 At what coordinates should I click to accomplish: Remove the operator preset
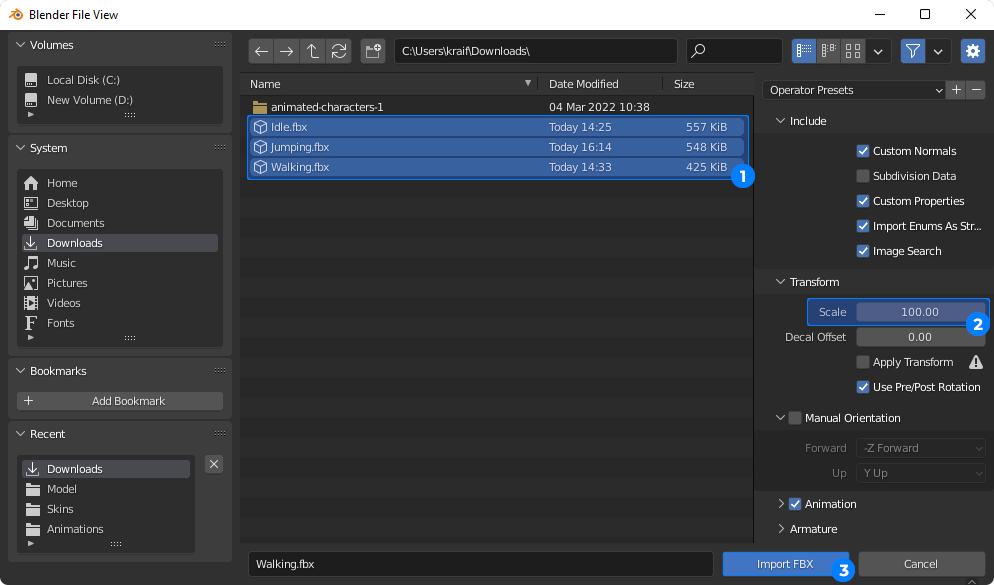[x=976, y=90]
